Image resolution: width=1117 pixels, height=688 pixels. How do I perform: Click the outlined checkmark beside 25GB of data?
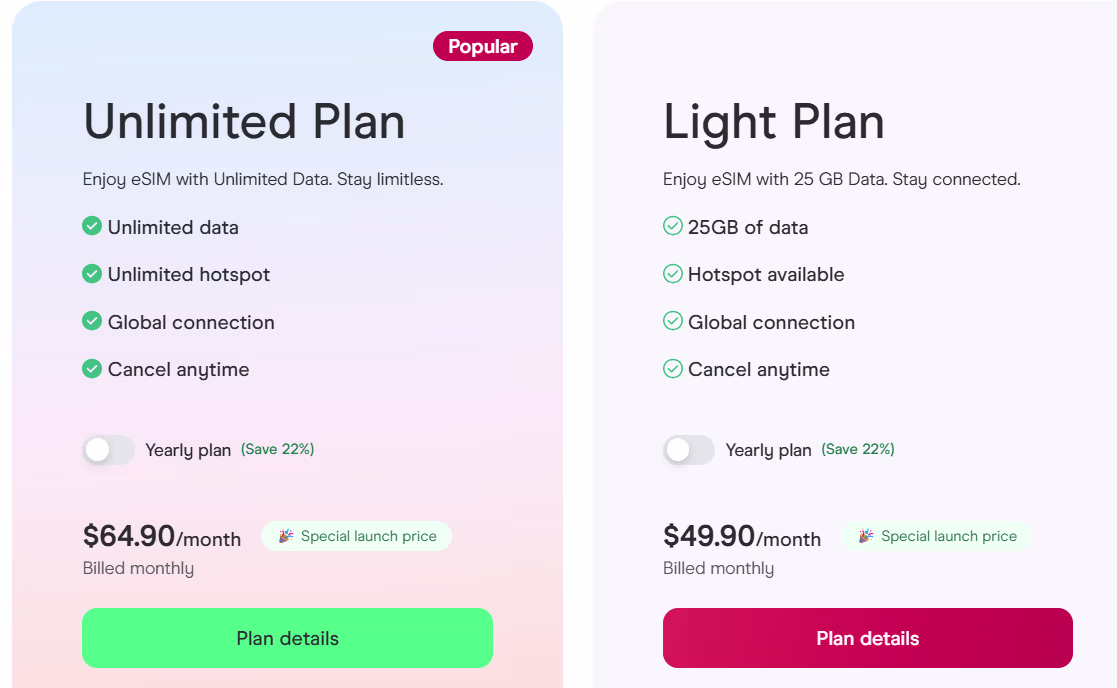(673, 227)
